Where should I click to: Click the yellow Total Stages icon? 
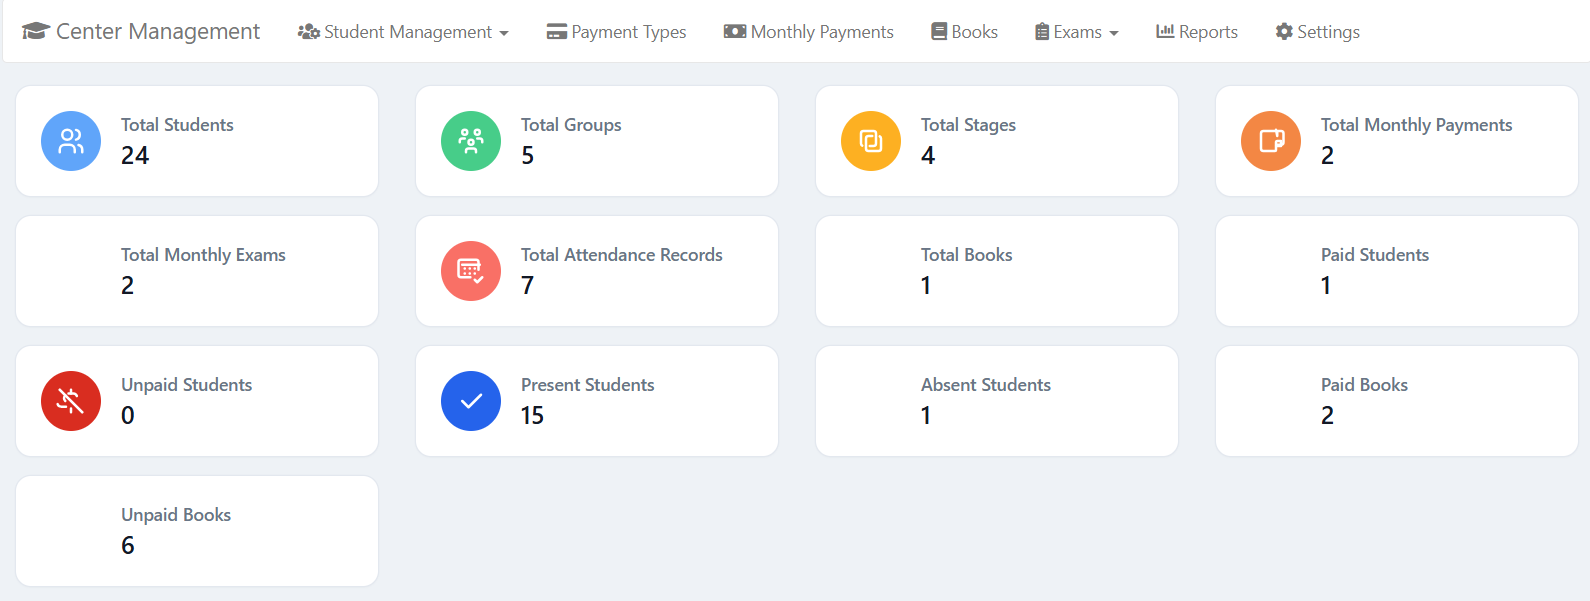click(871, 141)
